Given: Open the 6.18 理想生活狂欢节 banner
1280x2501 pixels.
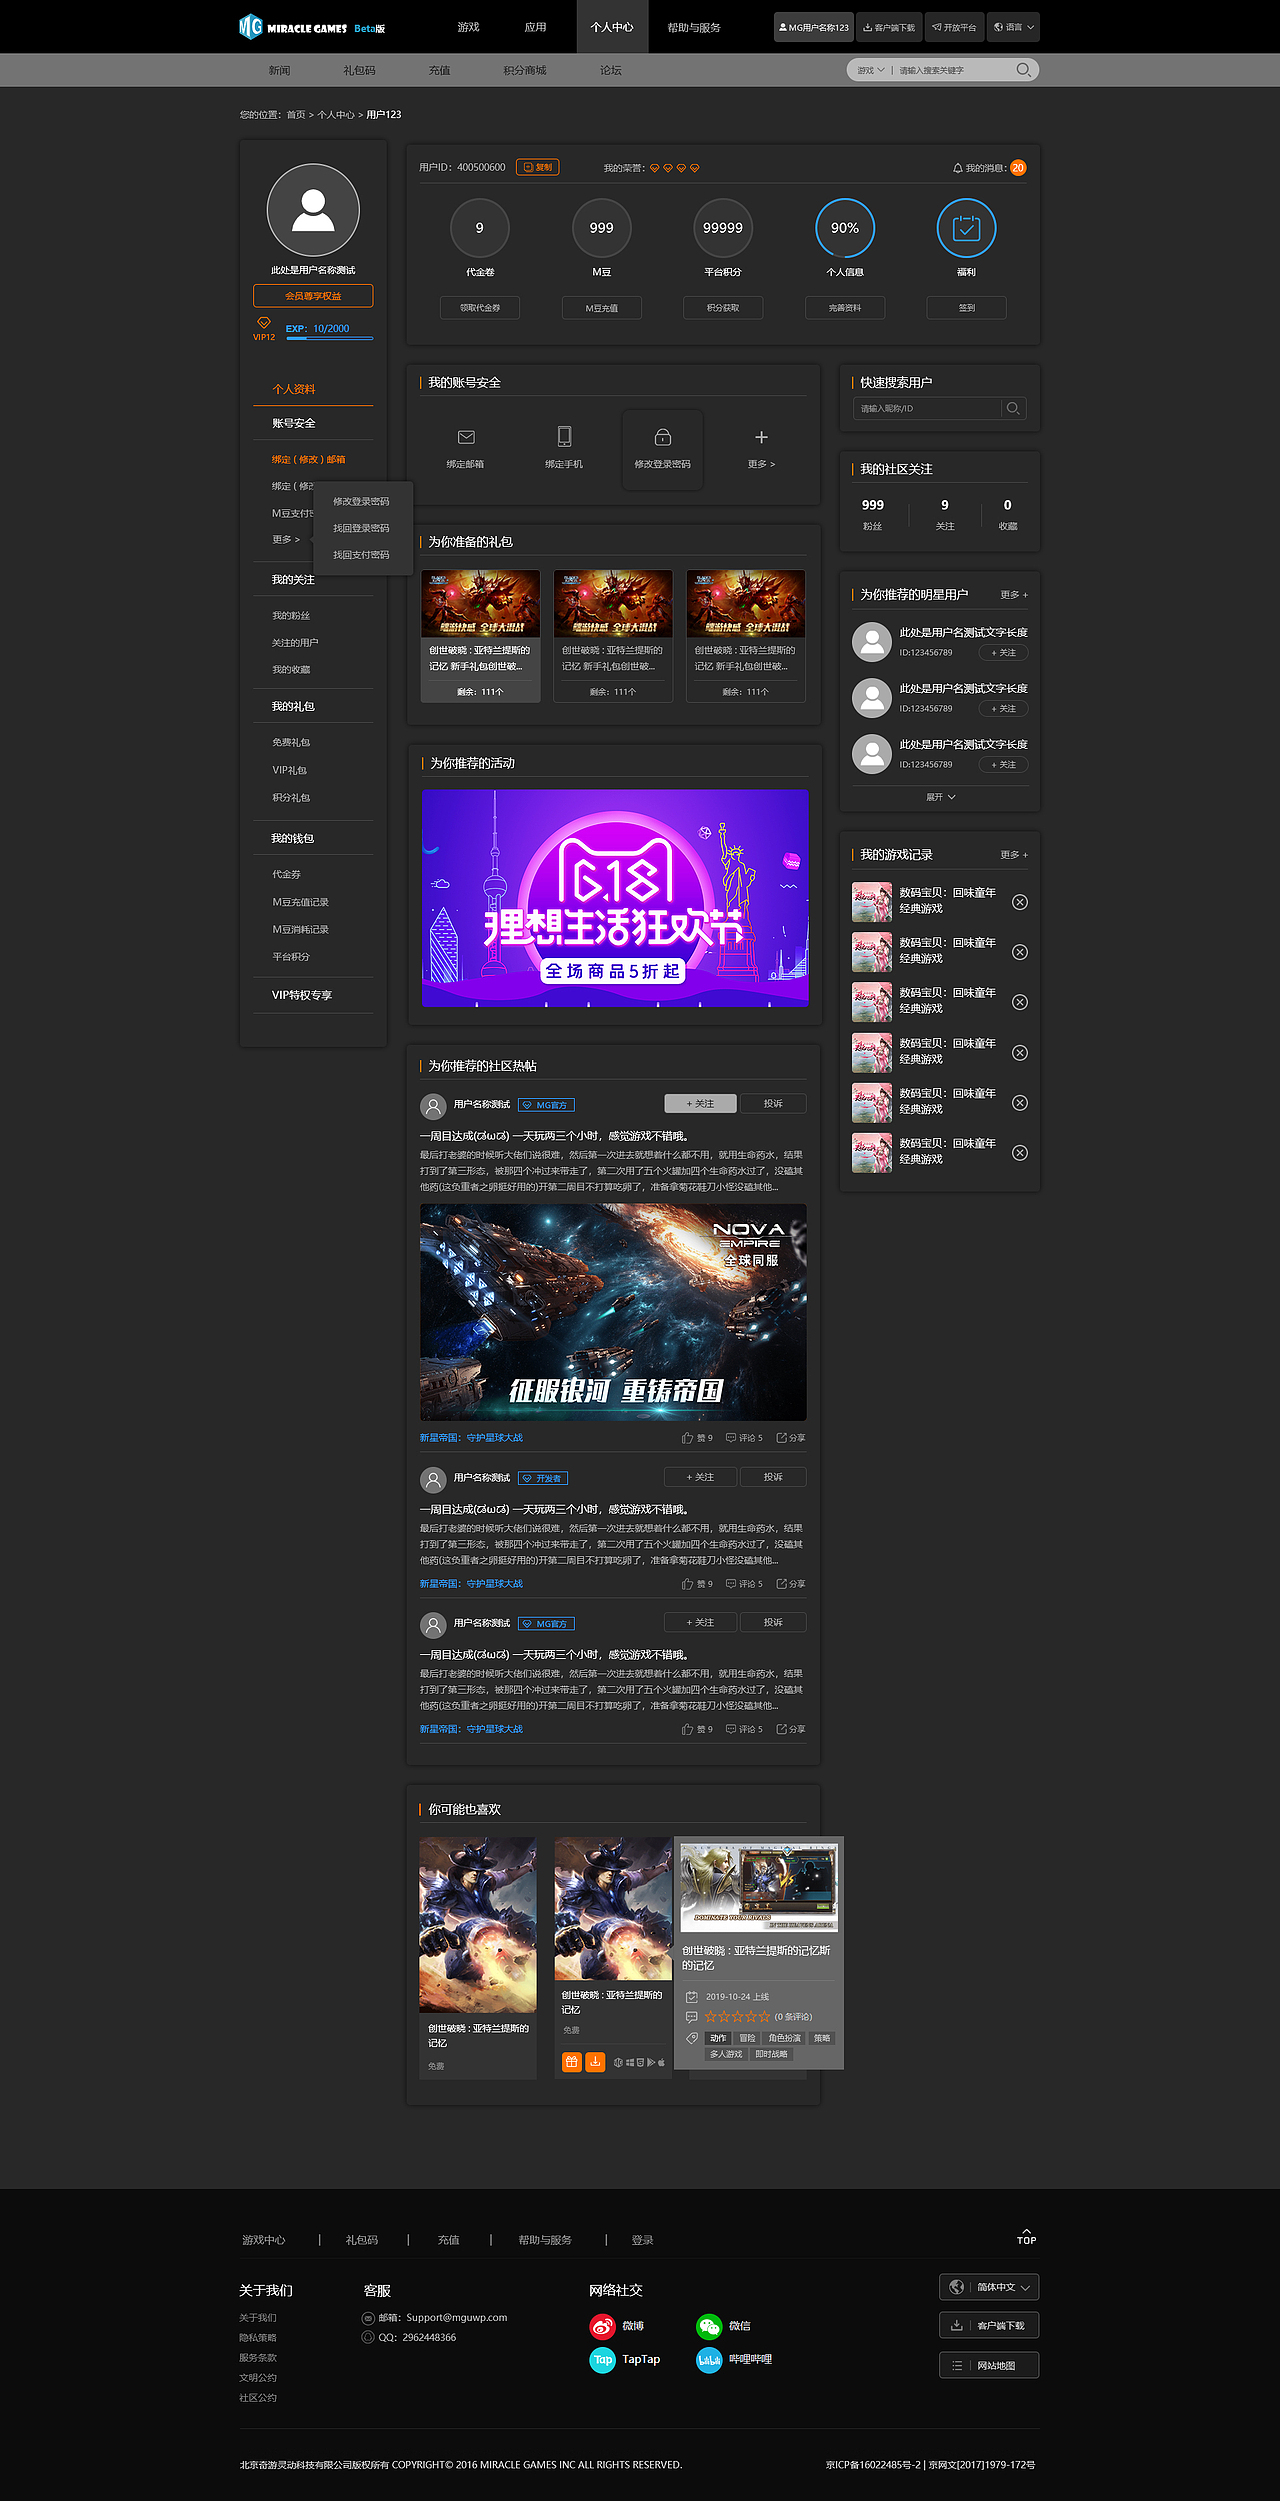Looking at the screenshot, I should point(615,898).
